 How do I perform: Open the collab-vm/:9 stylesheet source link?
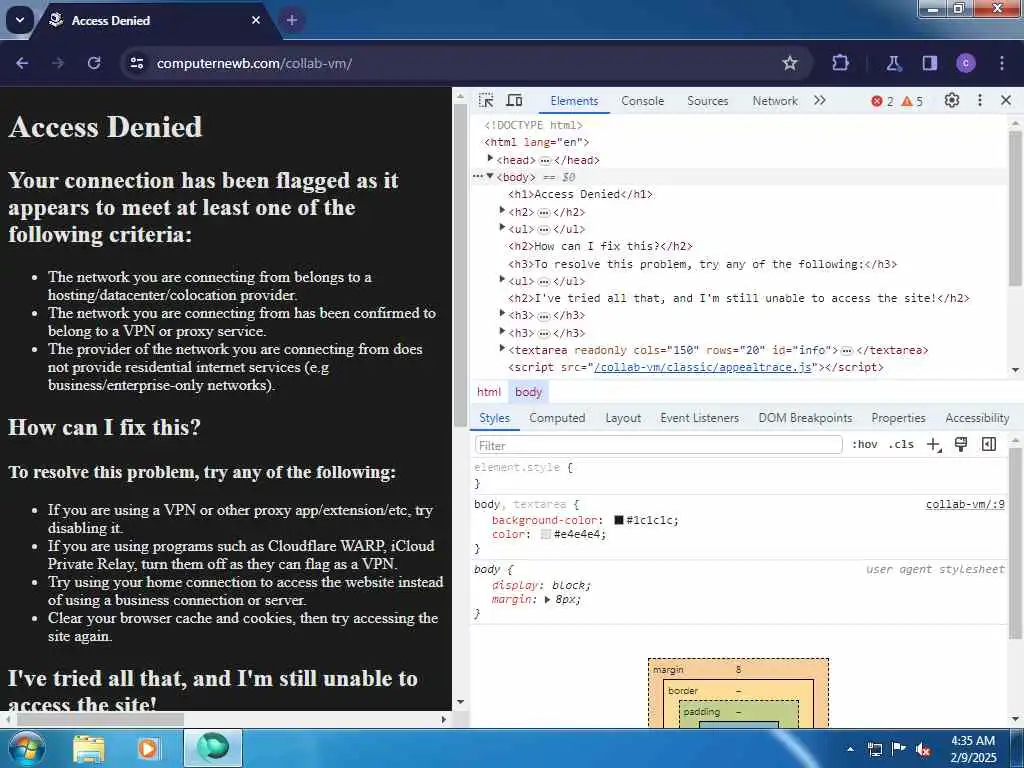[965, 504]
